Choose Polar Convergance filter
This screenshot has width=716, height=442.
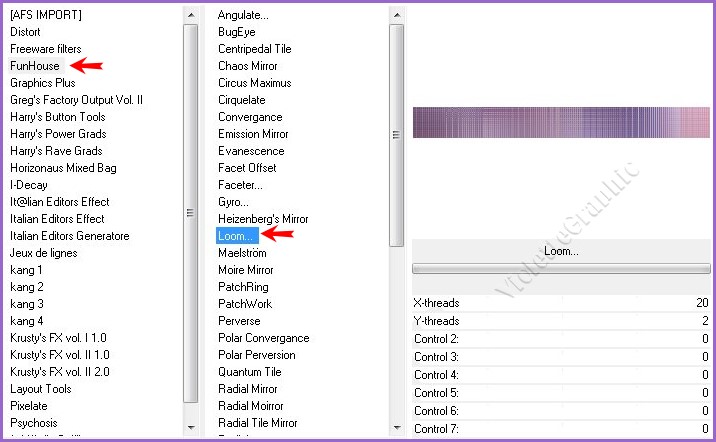[x=263, y=338]
